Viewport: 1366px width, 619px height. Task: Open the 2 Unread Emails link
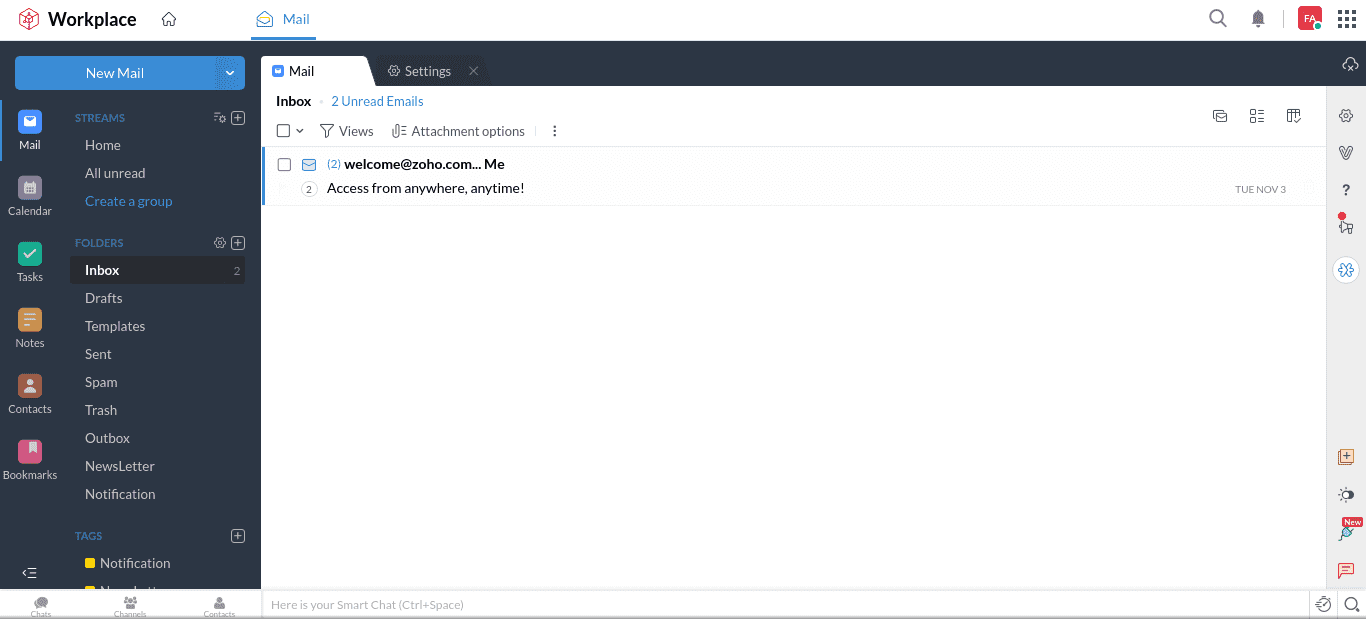click(x=377, y=101)
